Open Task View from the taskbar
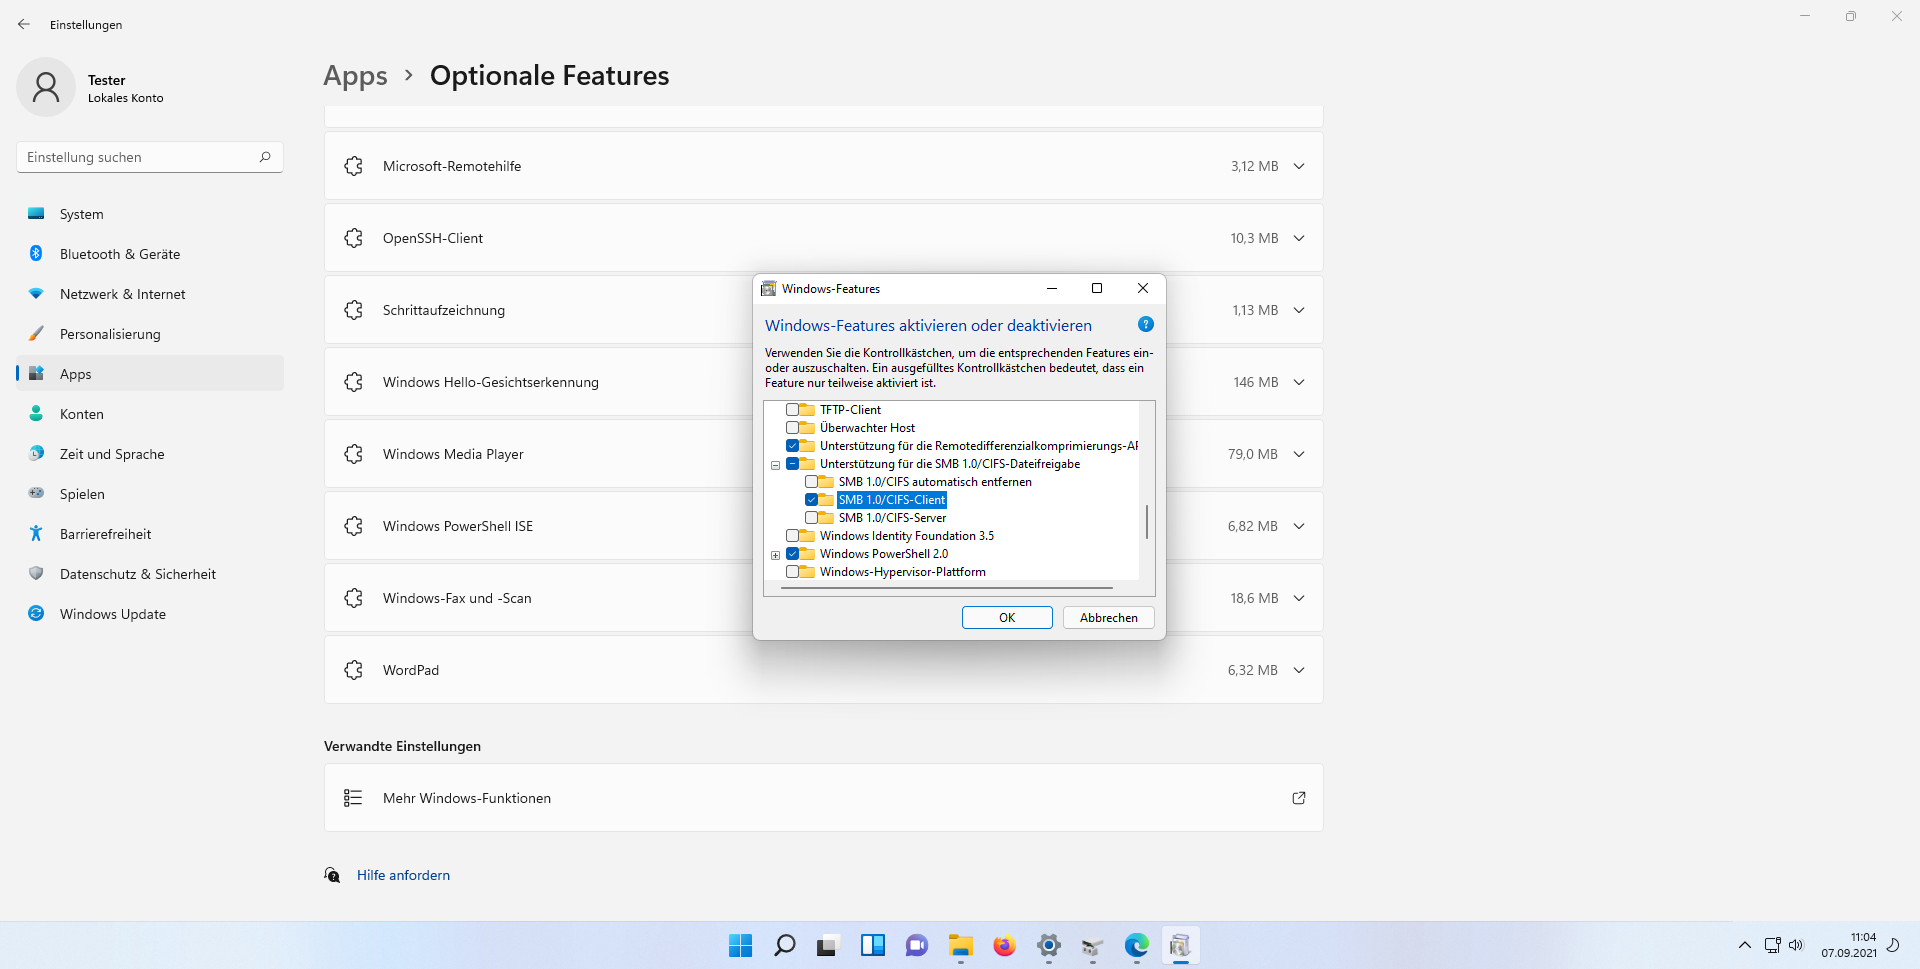This screenshot has height=969, width=1920. 827,945
